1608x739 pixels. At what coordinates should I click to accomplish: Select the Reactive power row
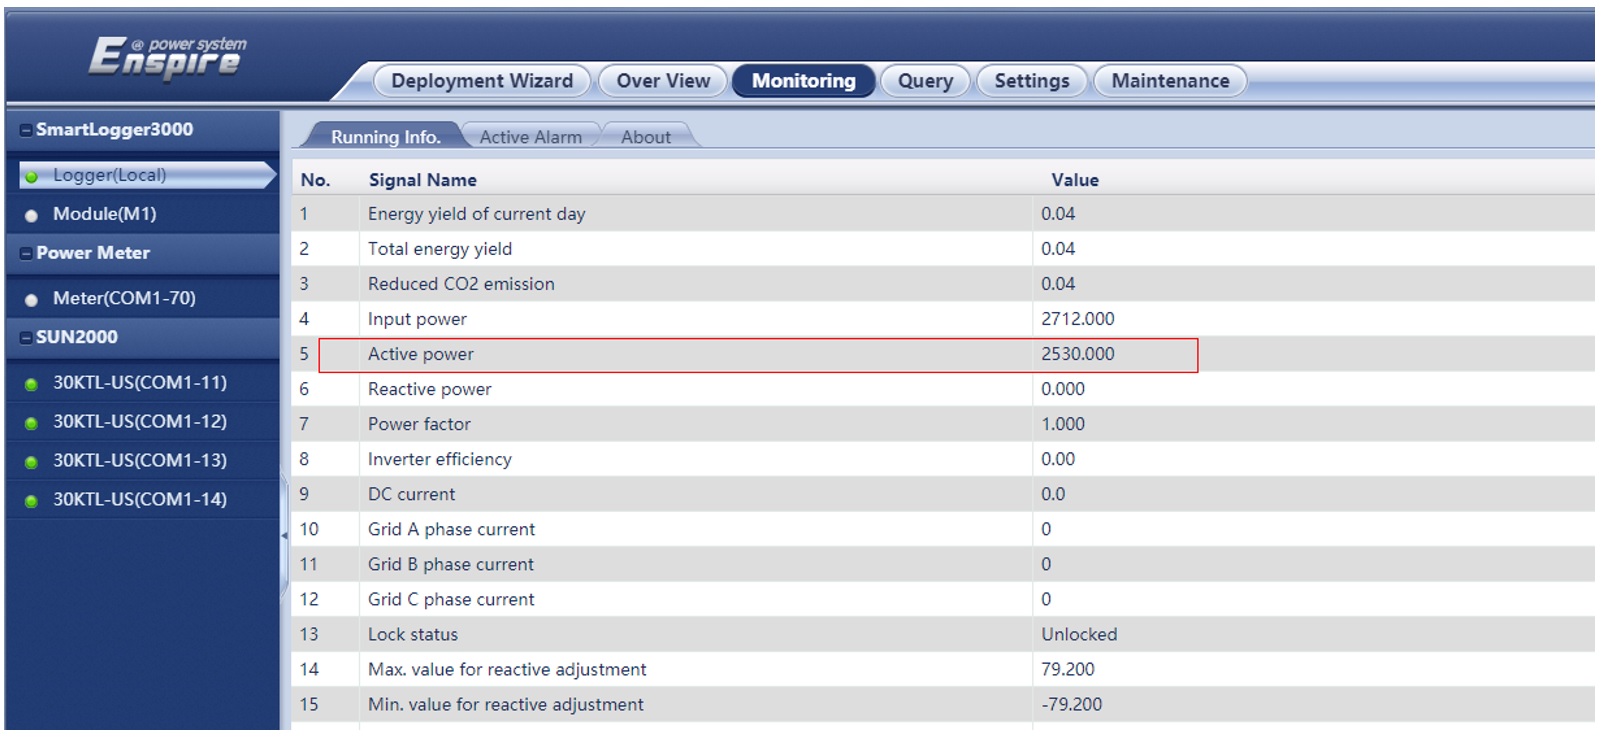(x=942, y=389)
